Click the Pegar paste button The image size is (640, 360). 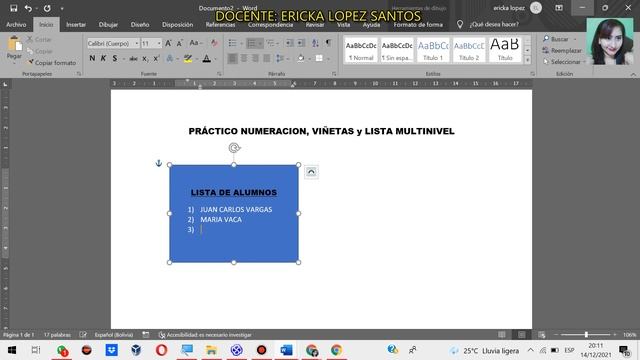tap(14, 49)
